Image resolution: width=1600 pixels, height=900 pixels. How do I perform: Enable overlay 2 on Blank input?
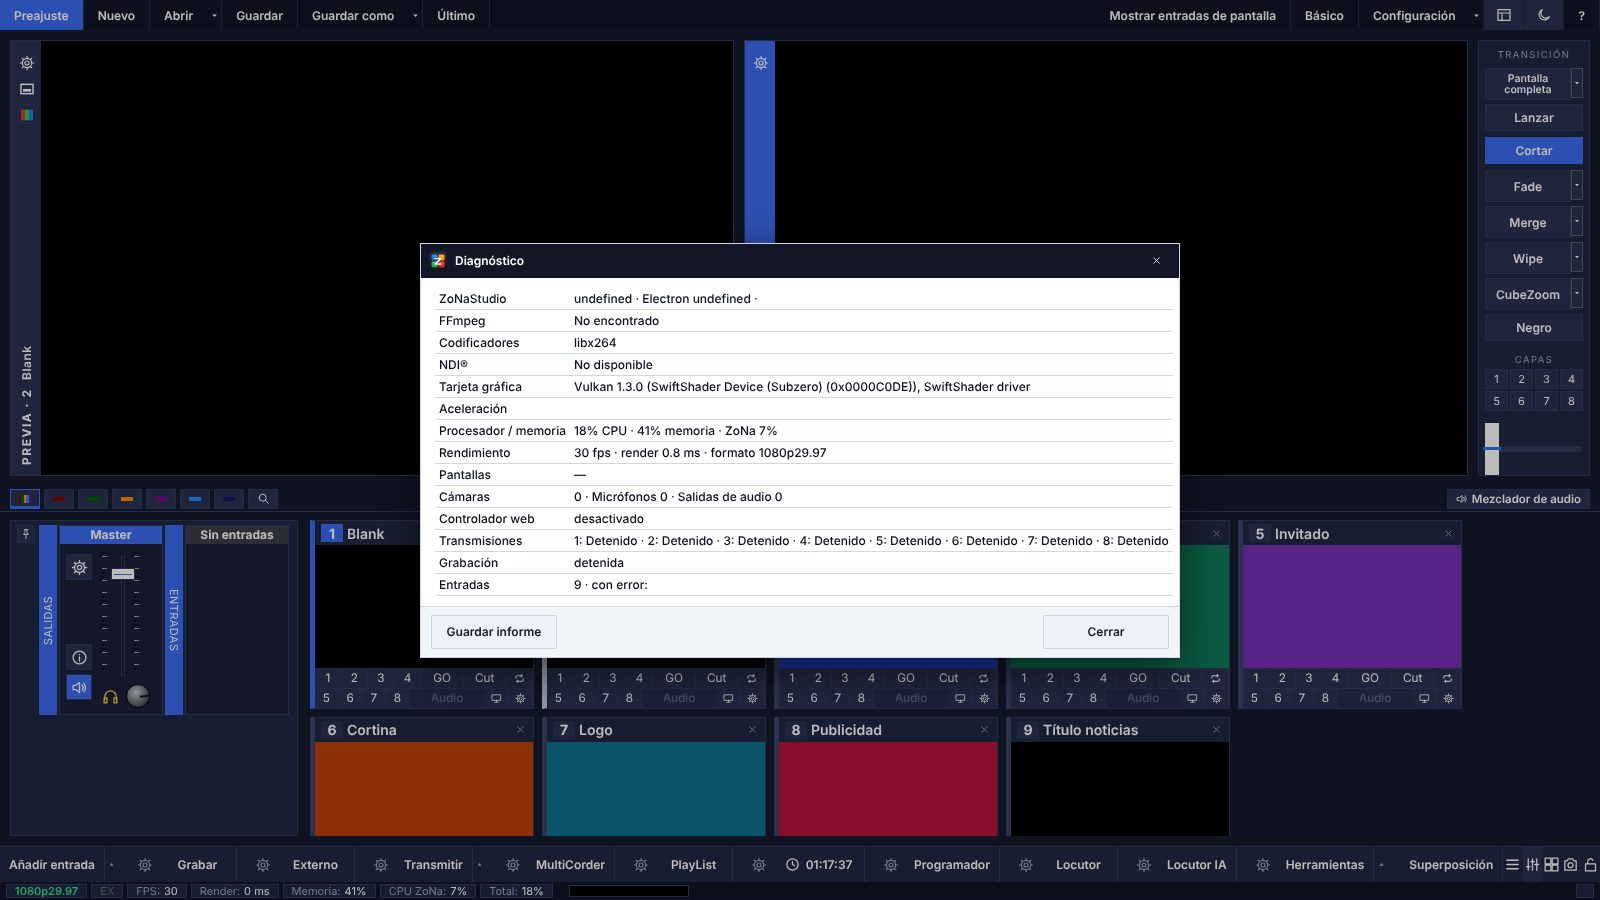(354, 678)
